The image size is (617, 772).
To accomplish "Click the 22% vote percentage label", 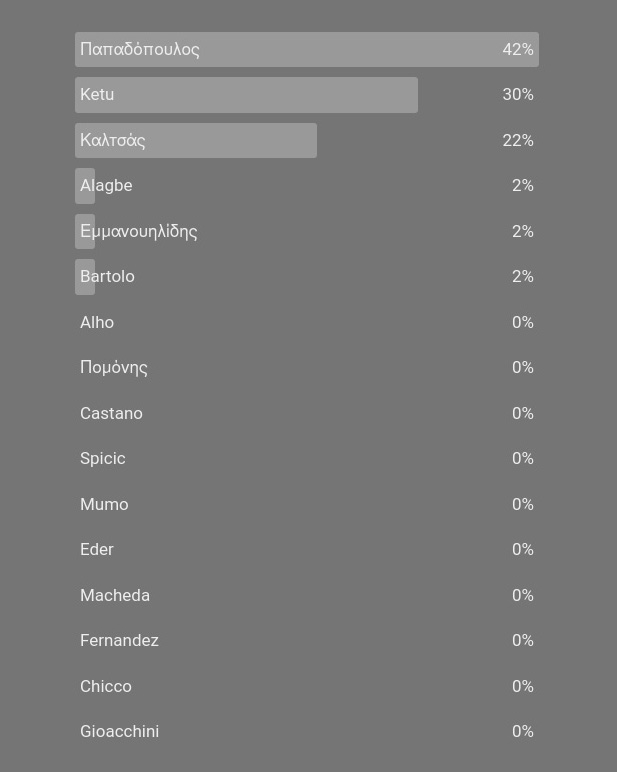I will click(x=518, y=141).
